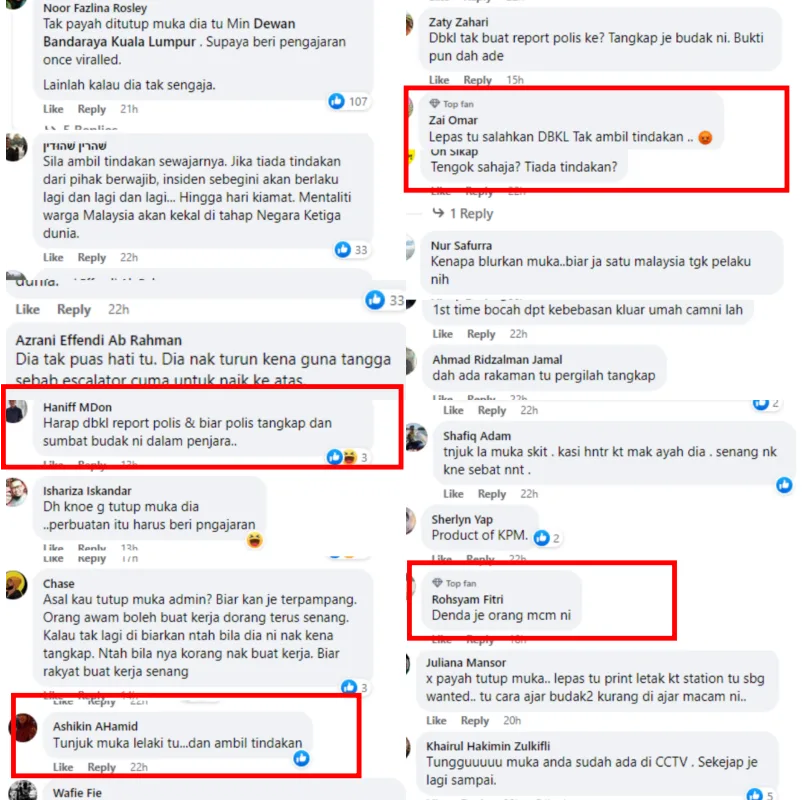Click Shafiq Adam's profile picture
This screenshot has height=800, width=806.
(x=416, y=437)
